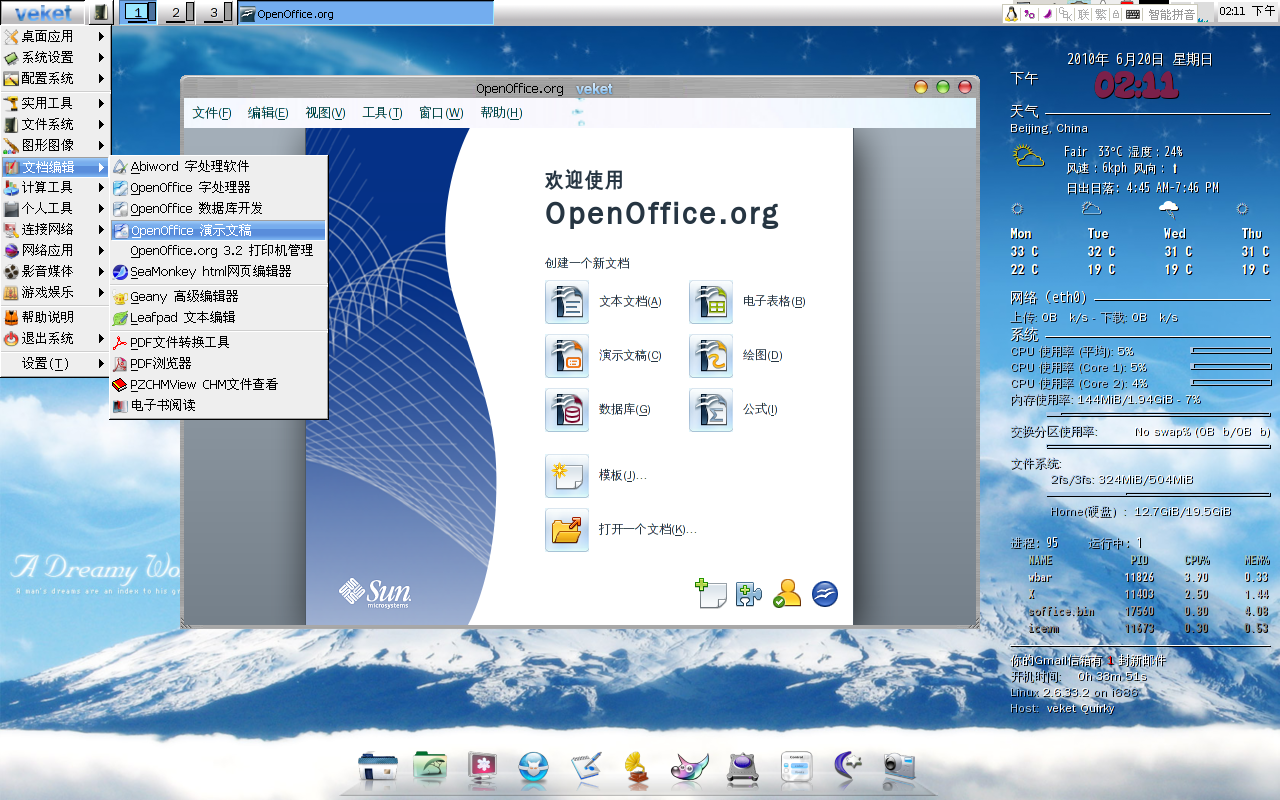The height and width of the screenshot is (800, 1280).
Task: Open the 编辑(E) menu in OpenOffice
Action: (268, 113)
